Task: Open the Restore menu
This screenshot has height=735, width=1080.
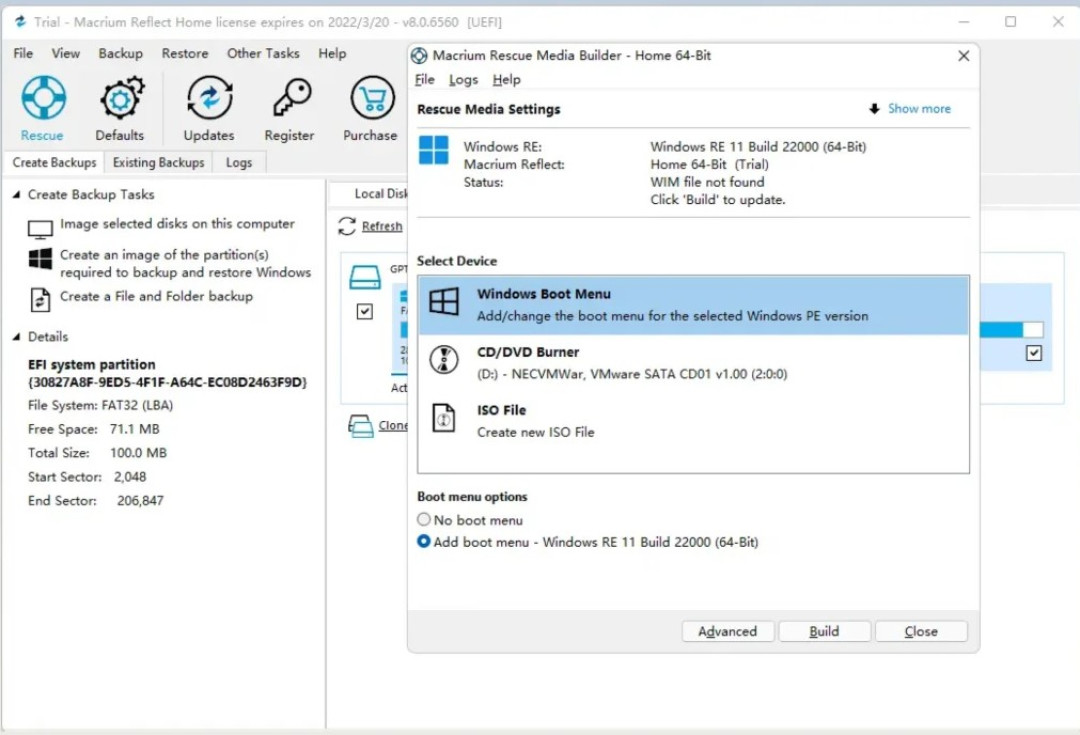Action: click(185, 53)
